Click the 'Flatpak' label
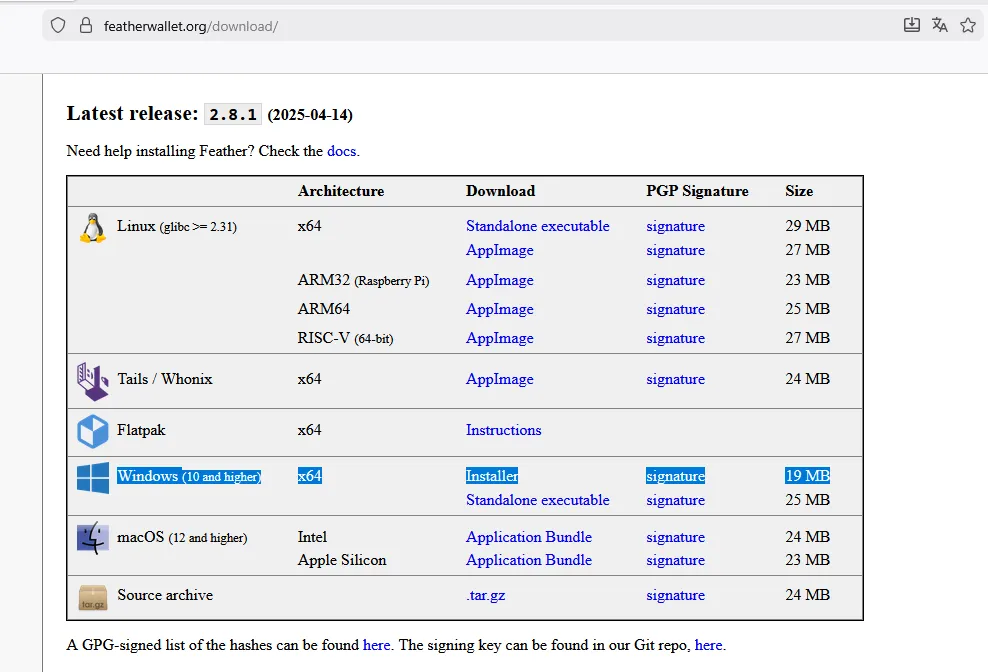Screen dimensions: 988x672 click(141, 430)
